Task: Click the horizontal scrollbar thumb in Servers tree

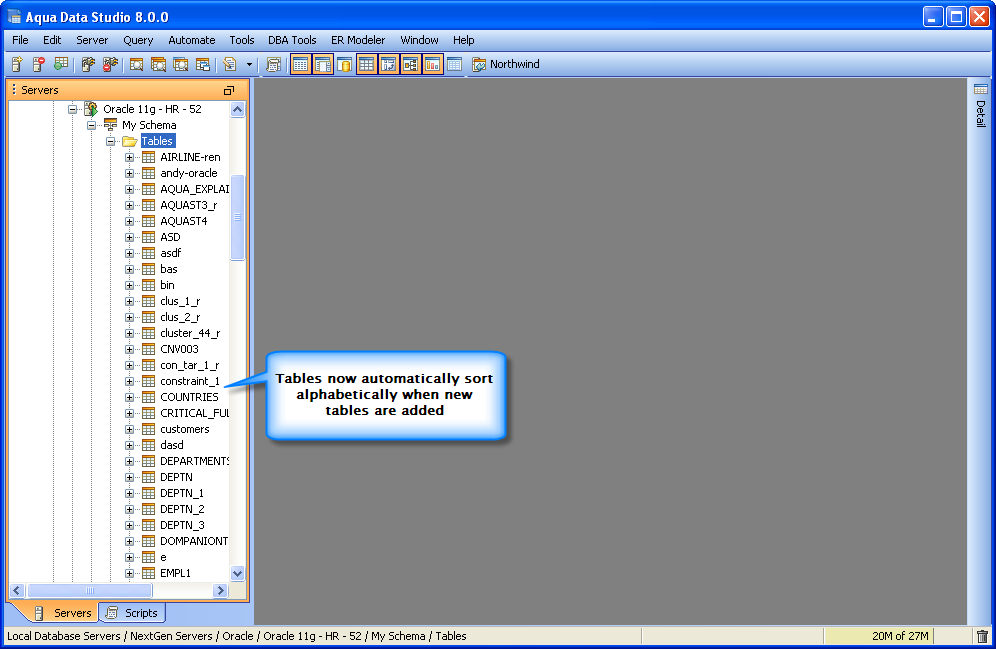Action: [90, 591]
